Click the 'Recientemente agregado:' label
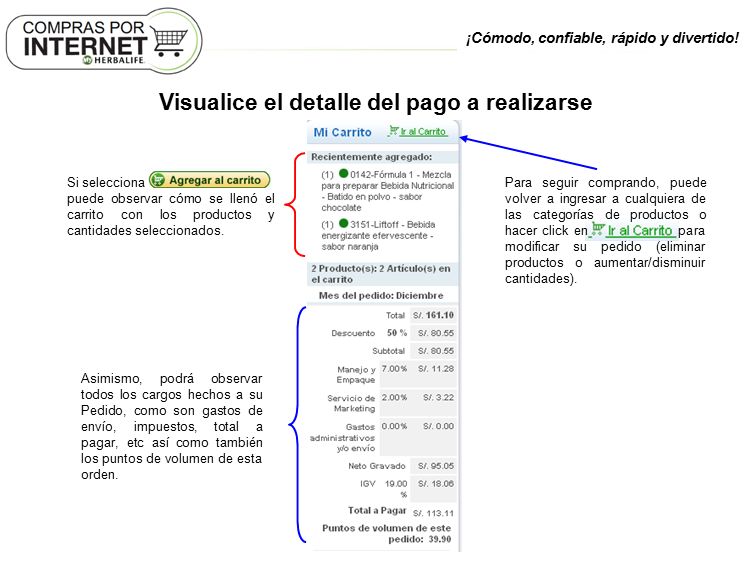752x564 pixels. [x=372, y=157]
